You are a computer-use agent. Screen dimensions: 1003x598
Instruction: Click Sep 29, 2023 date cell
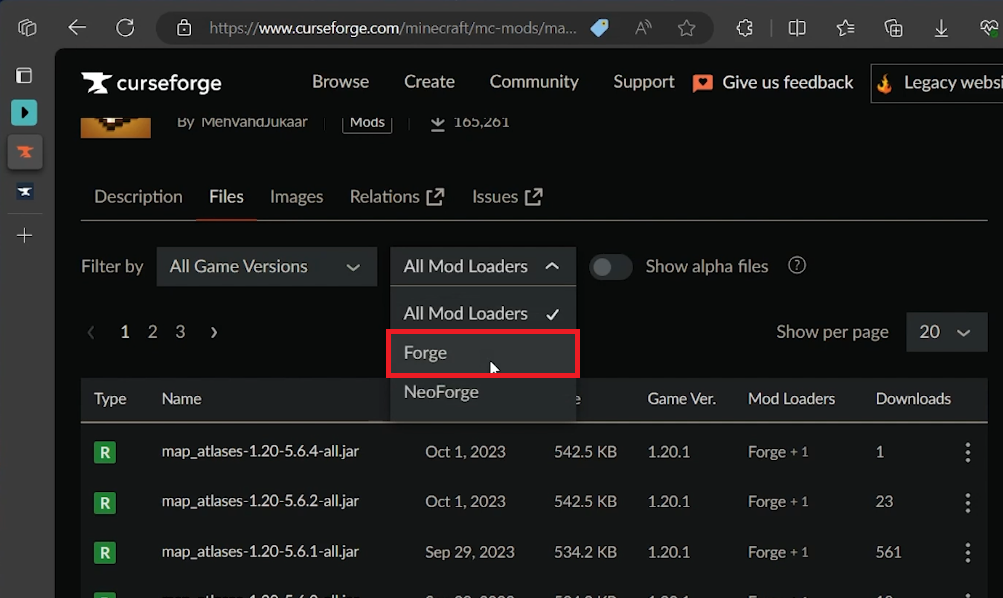point(470,552)
